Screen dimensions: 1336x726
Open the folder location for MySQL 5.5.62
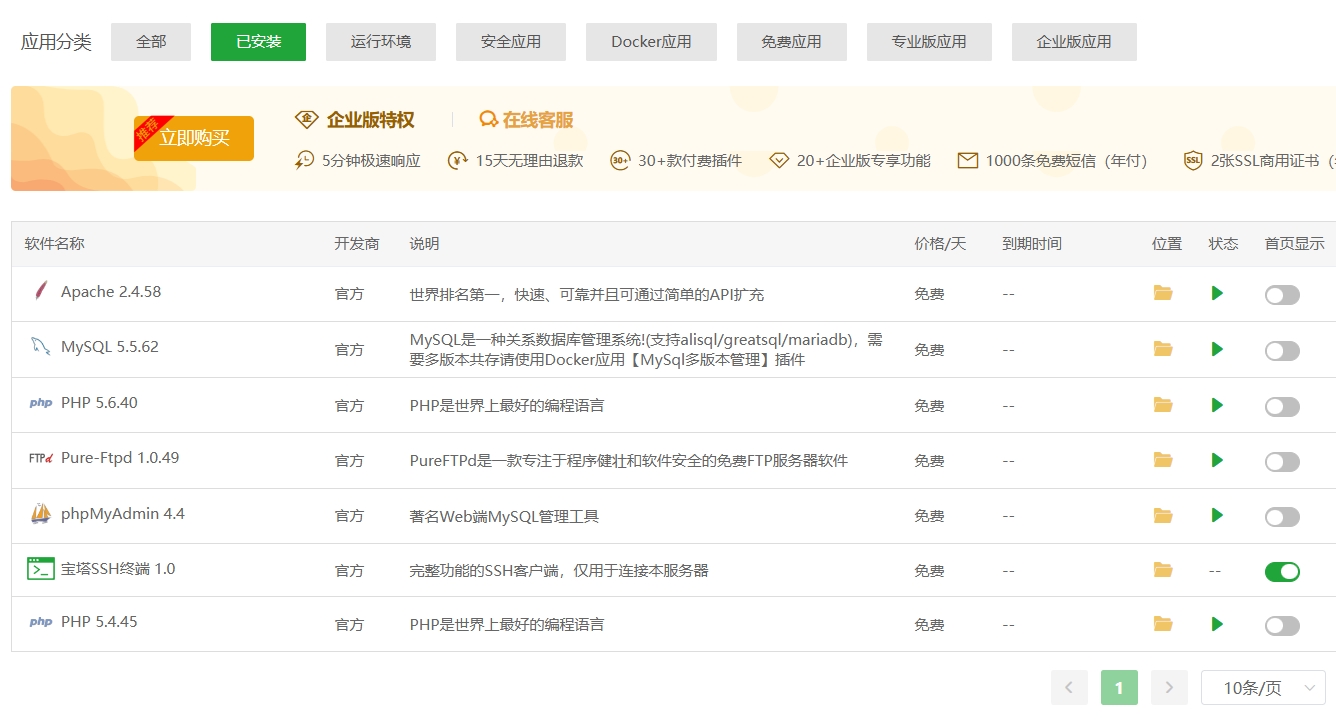pyautogui.click(x=1162, y=349)
